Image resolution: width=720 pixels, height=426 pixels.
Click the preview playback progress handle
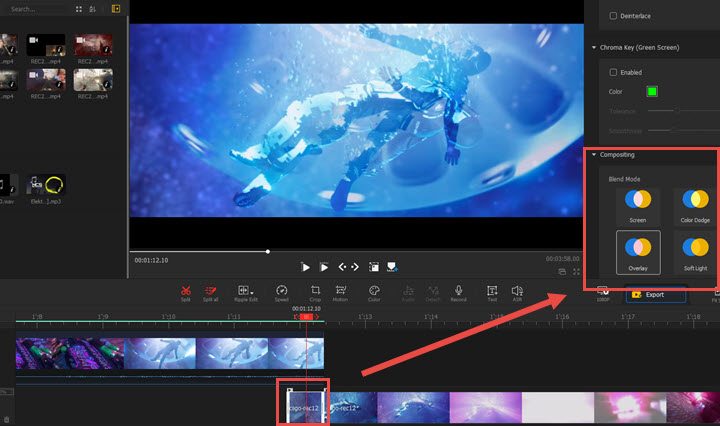pos(268,252)
